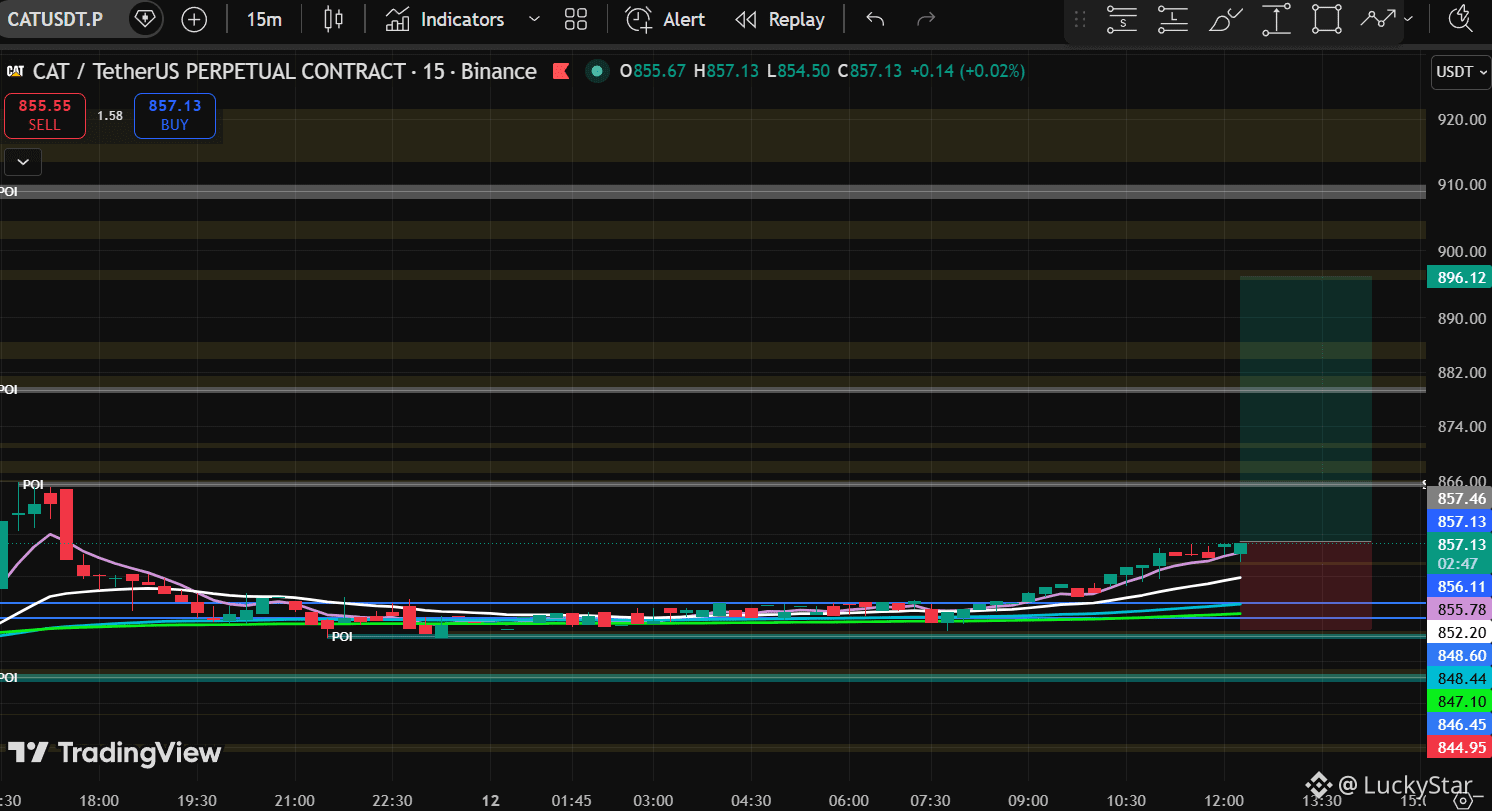Expand the Indicators favorites chevron
This screenshot has height=811, width=1492.
point(534,19)
